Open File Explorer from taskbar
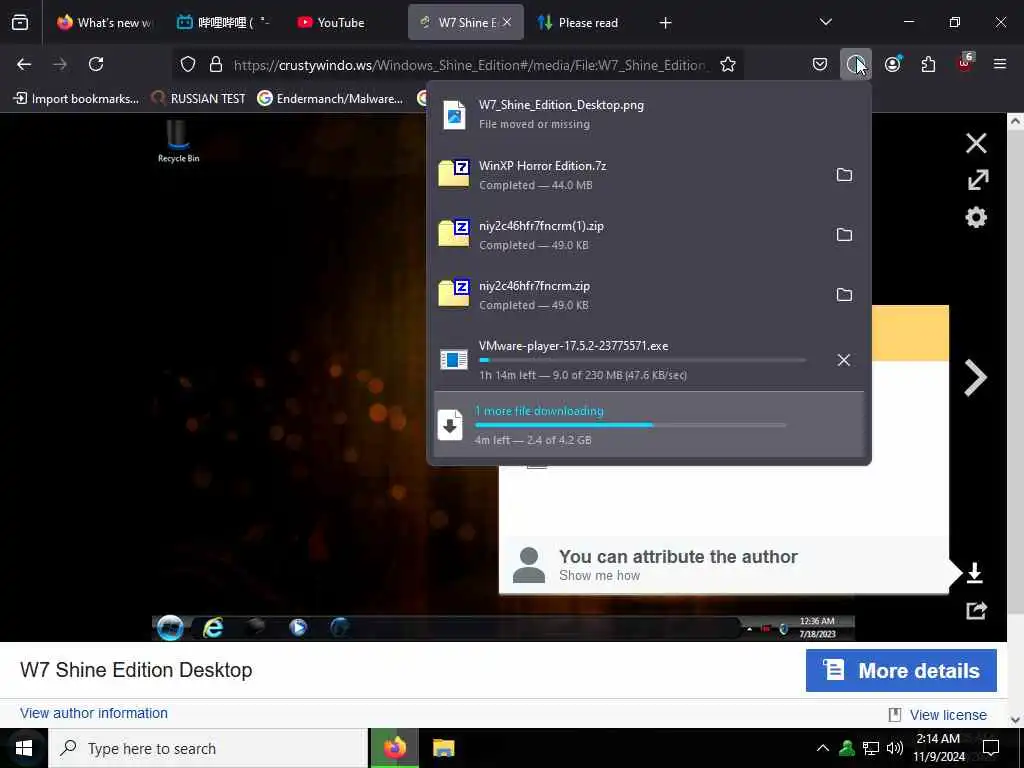This screenshot has height=768, width=1024. pos(443,748)
